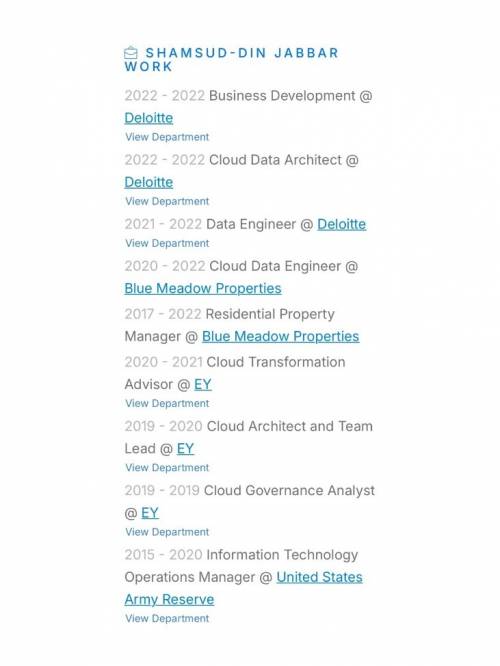The image size is (500, 666).
Task: View Department under Cloud Transformation Advisor
Action: point(167,404)
